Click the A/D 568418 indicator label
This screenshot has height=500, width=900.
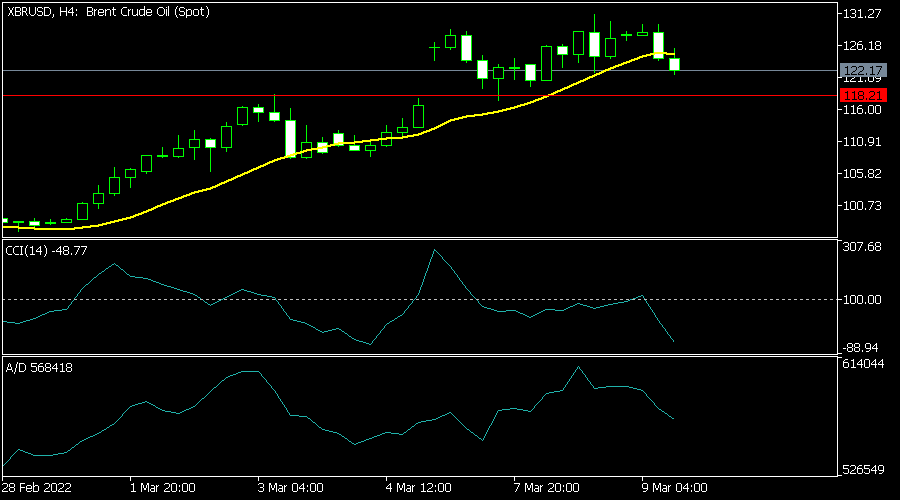click(39, 368)
